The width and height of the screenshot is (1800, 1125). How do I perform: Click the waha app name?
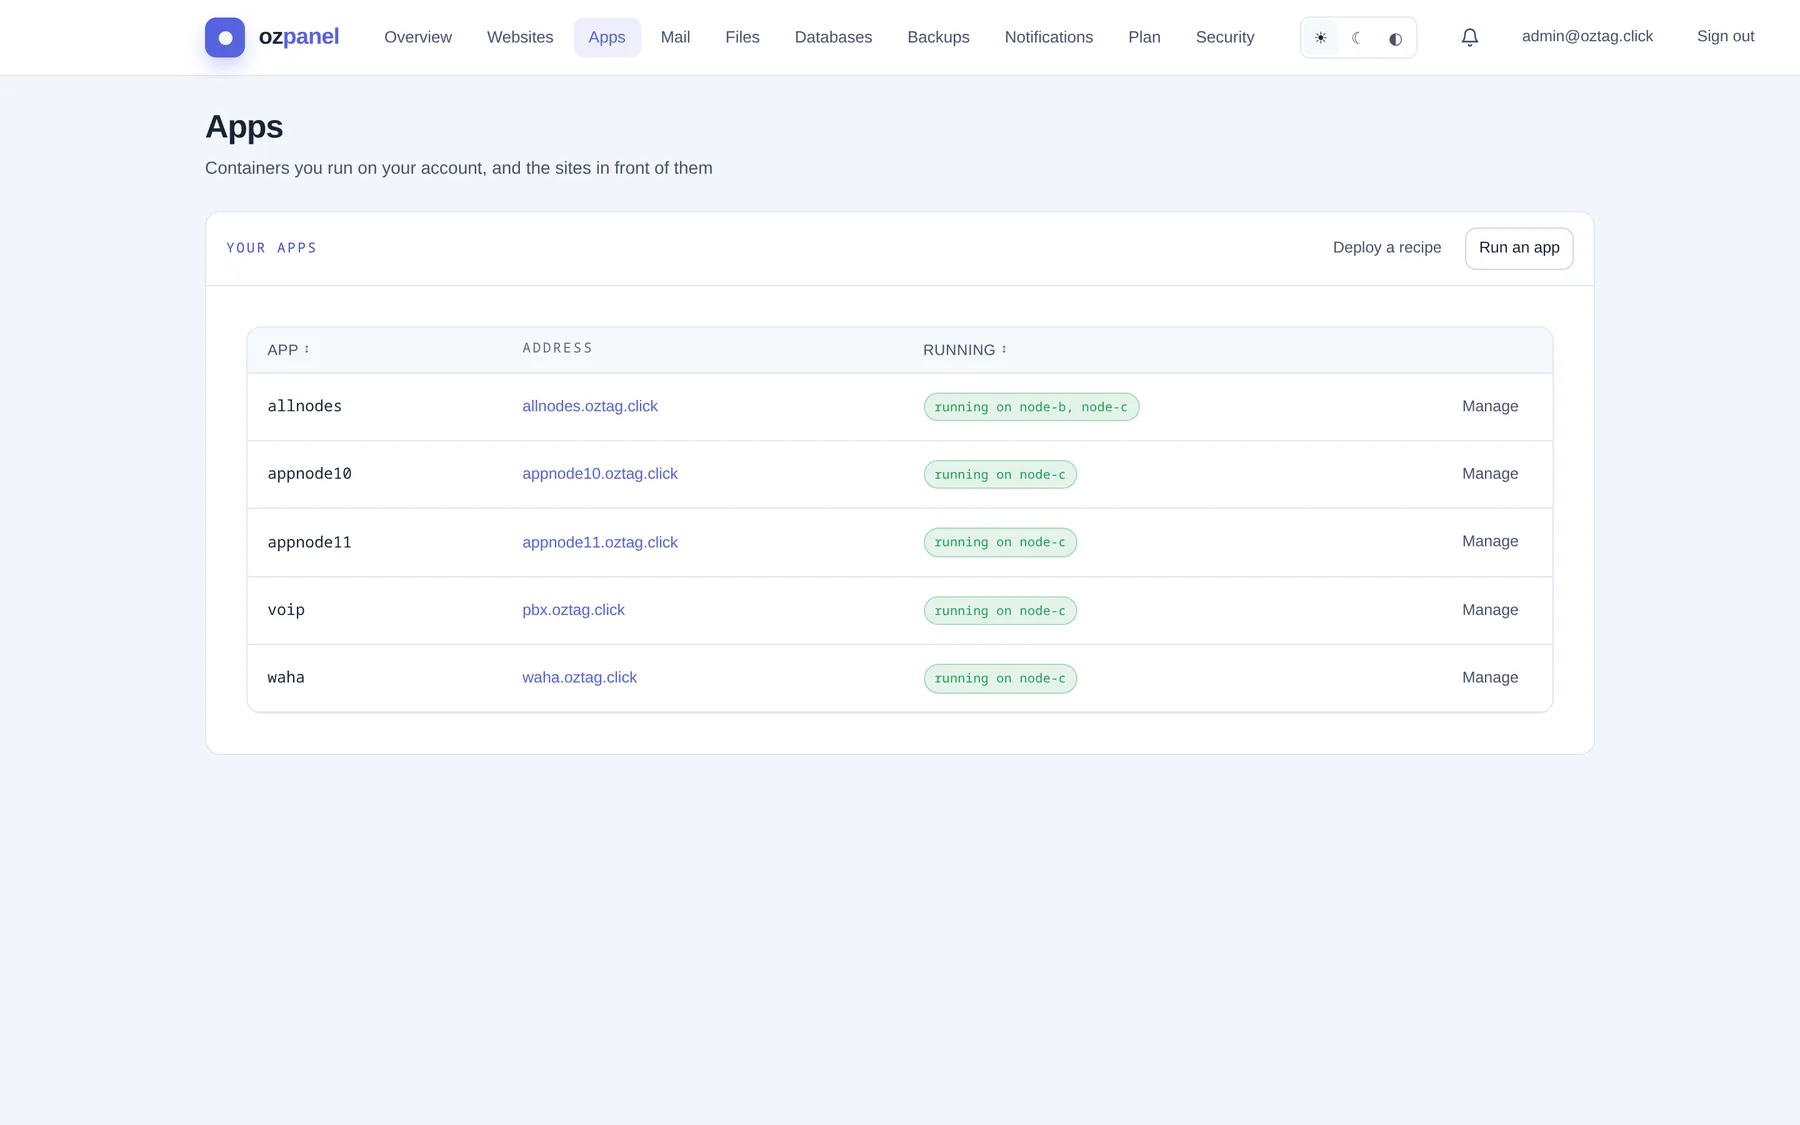[x=286, y=677]
